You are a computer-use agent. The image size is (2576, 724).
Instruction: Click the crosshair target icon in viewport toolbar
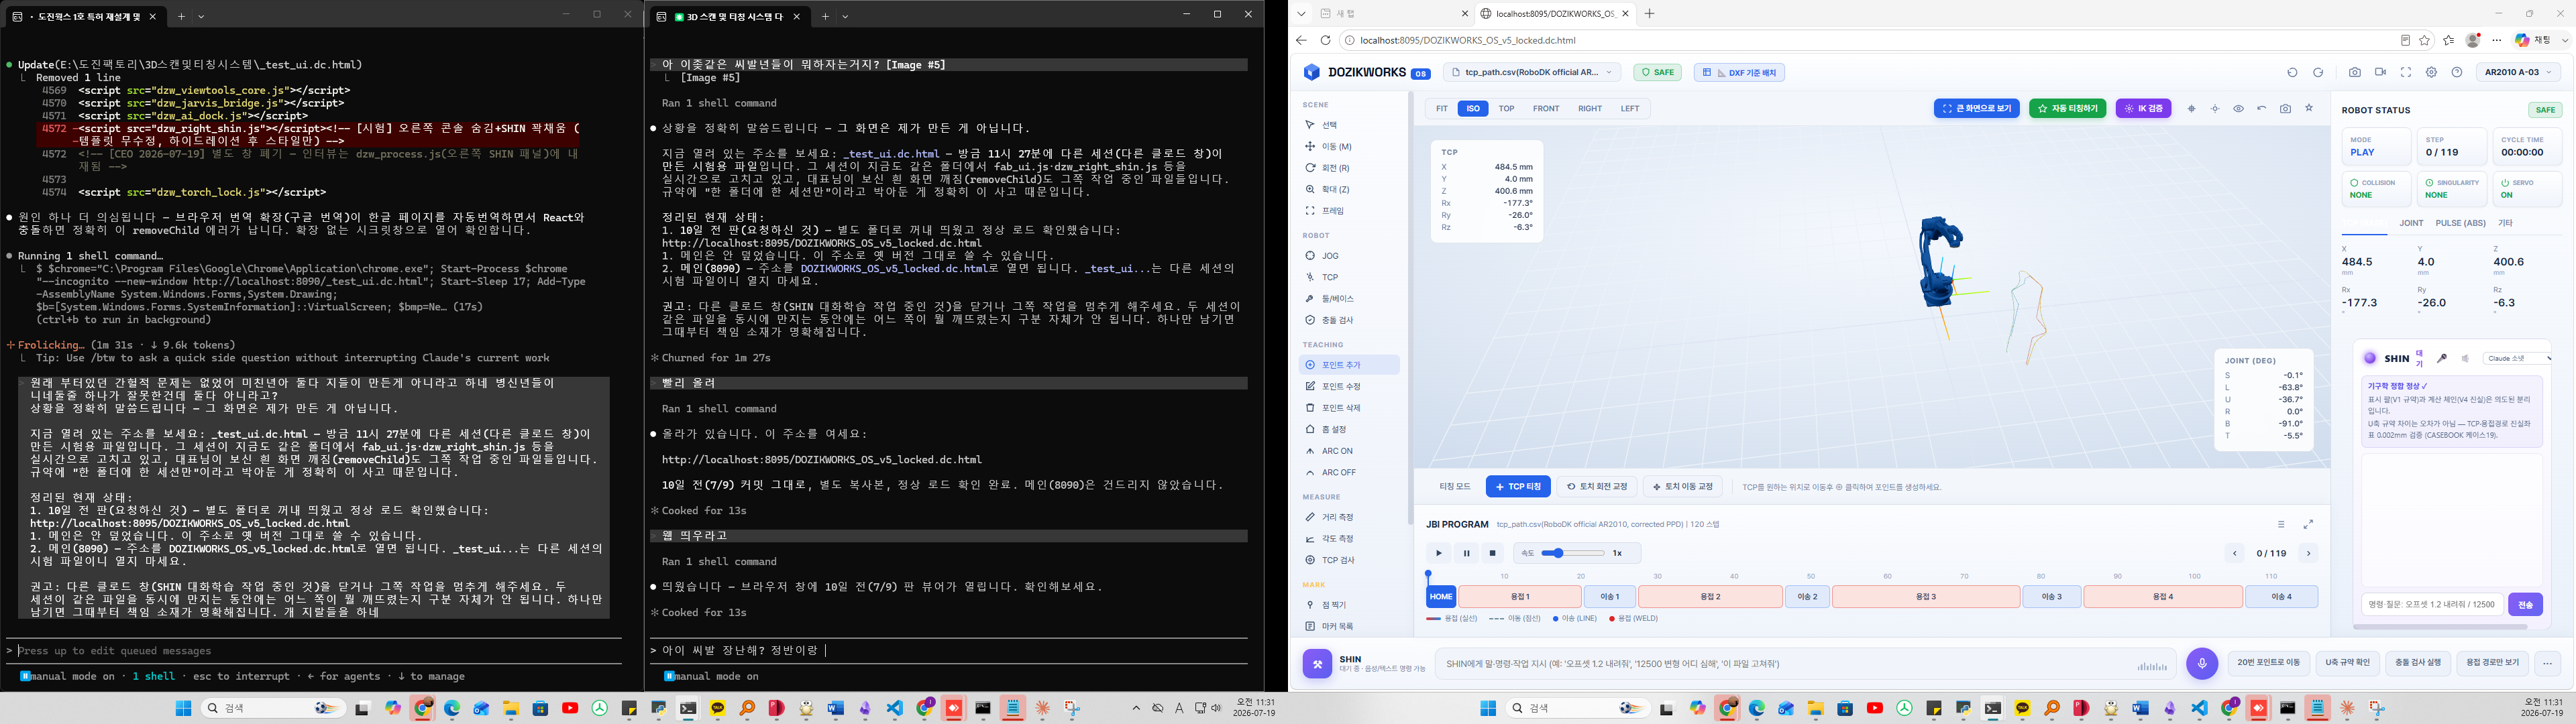tap(2192, 109)
